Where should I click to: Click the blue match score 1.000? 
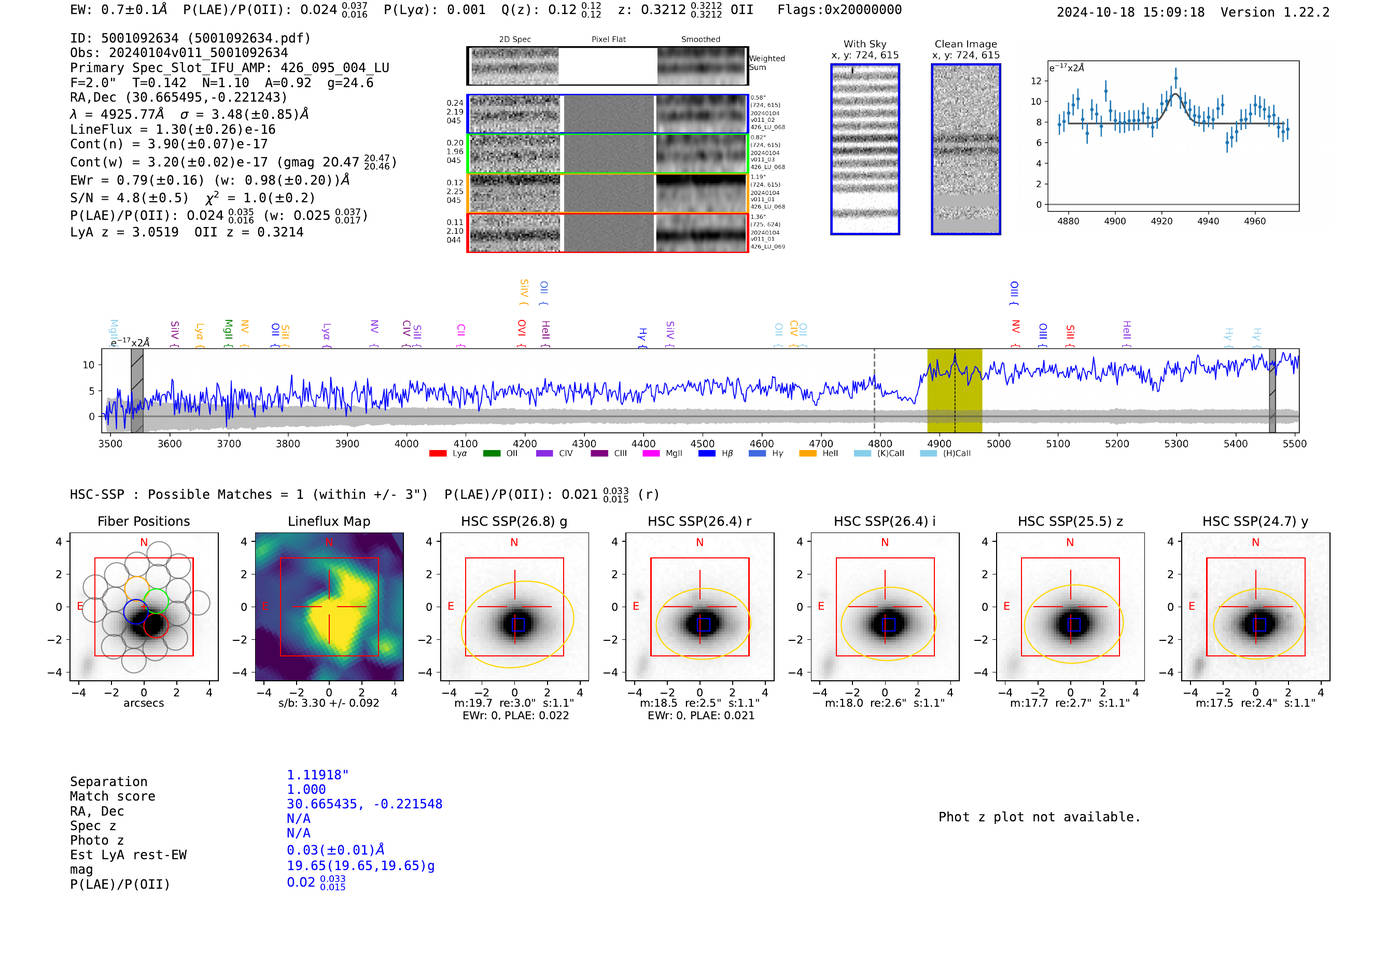coord(306,789)
